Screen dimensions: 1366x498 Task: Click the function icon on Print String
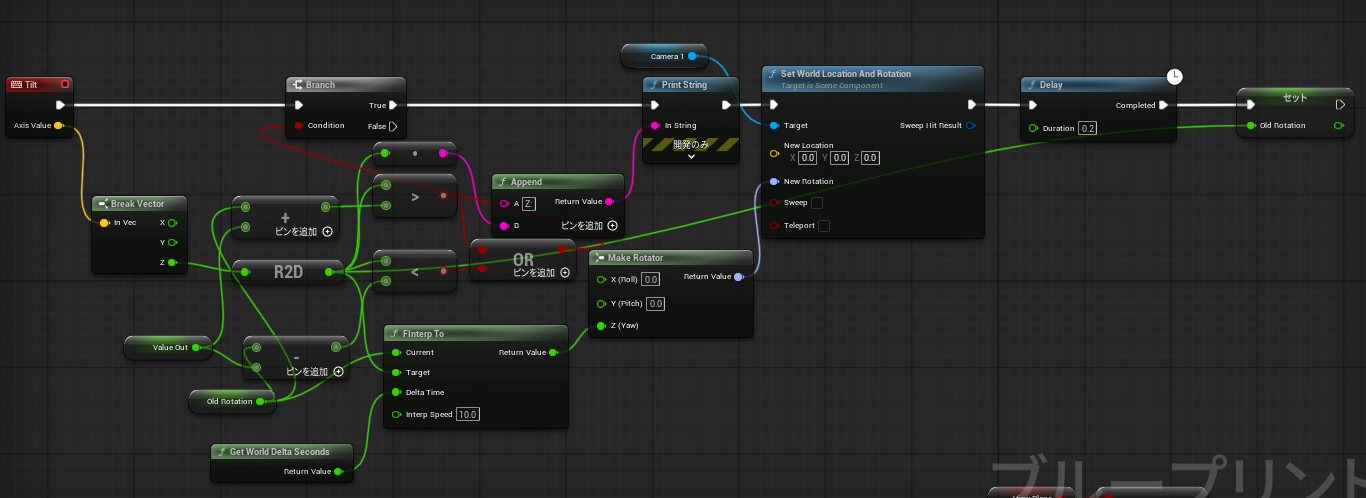(654, 85)
